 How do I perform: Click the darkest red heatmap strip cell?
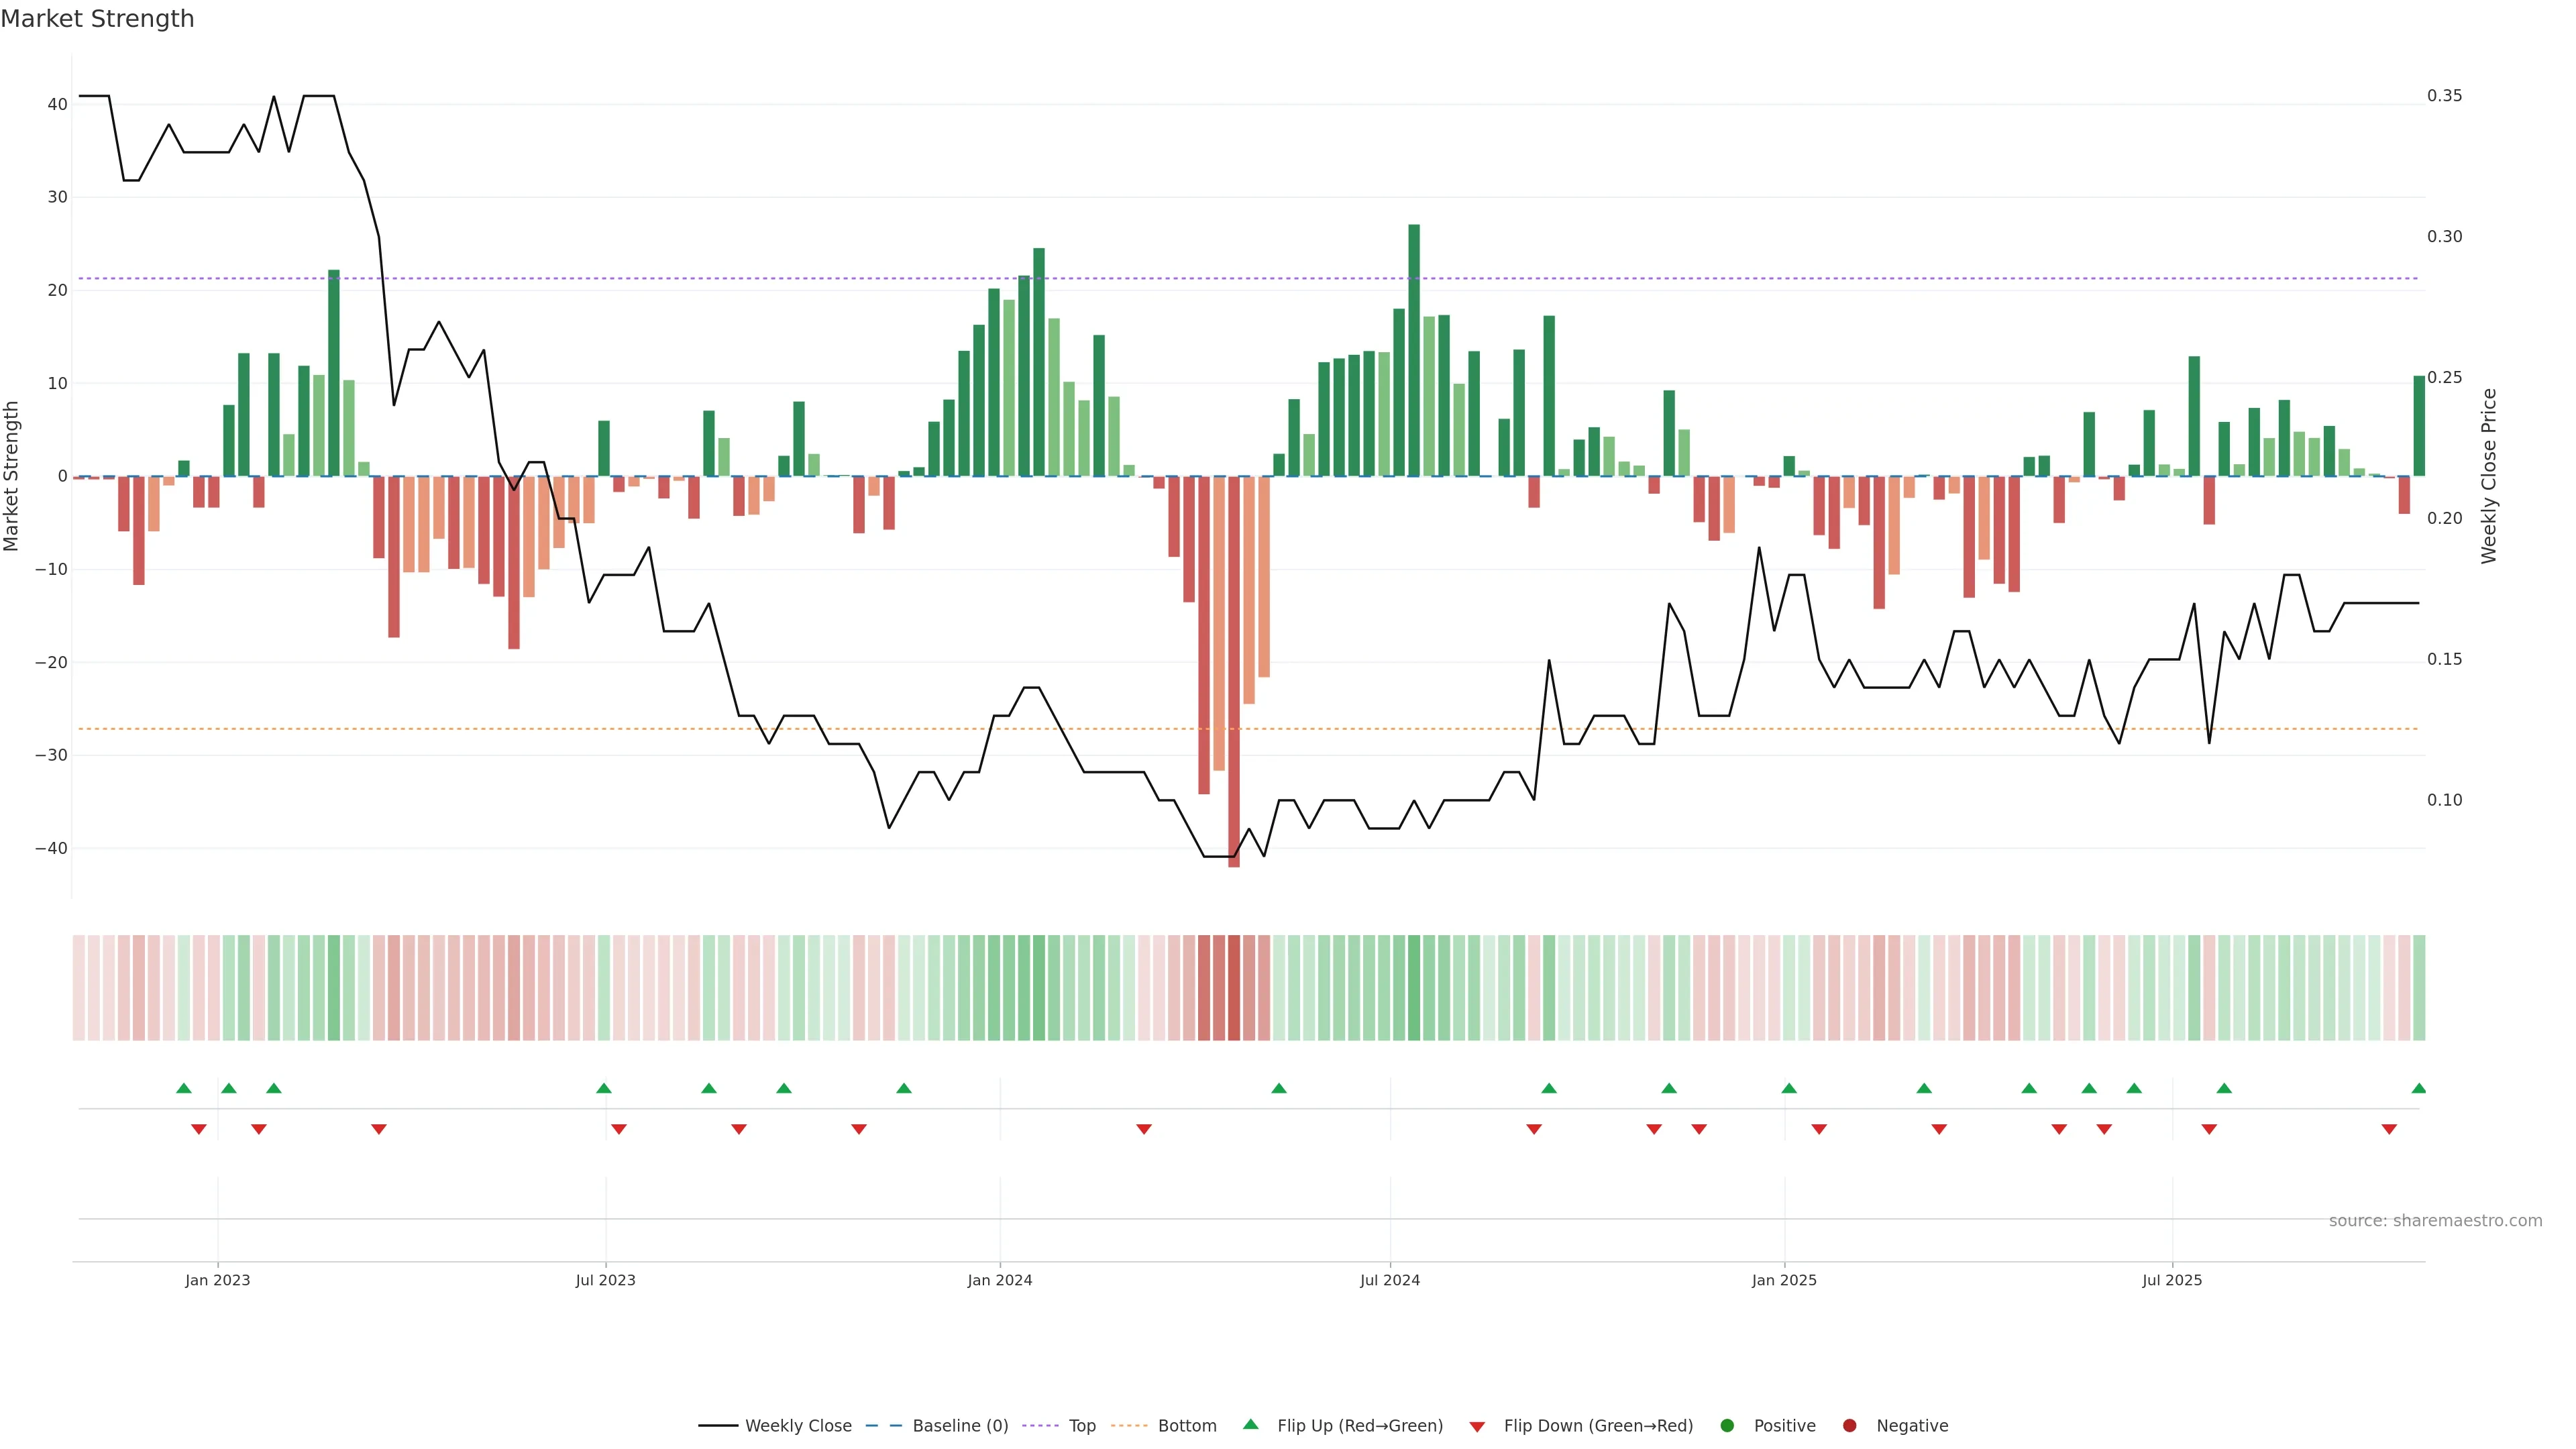click(x=1234, y=988)
